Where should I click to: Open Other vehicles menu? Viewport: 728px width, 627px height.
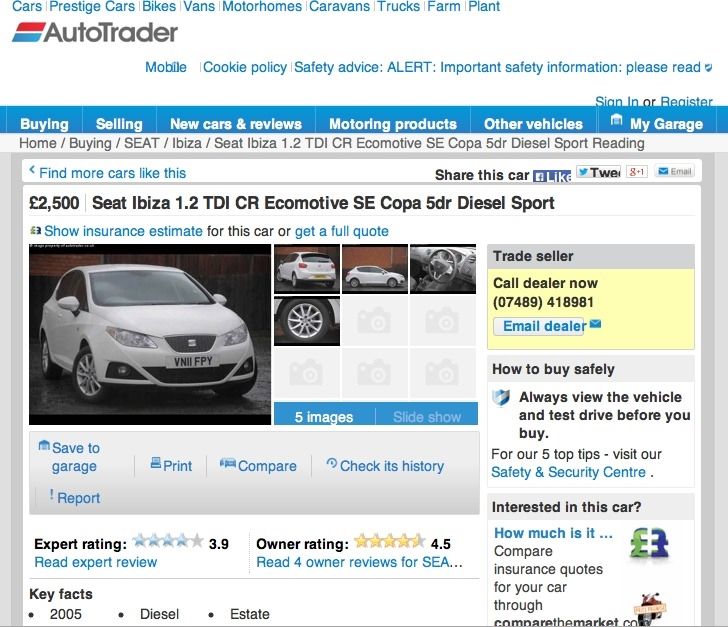(x=533, y=124)
